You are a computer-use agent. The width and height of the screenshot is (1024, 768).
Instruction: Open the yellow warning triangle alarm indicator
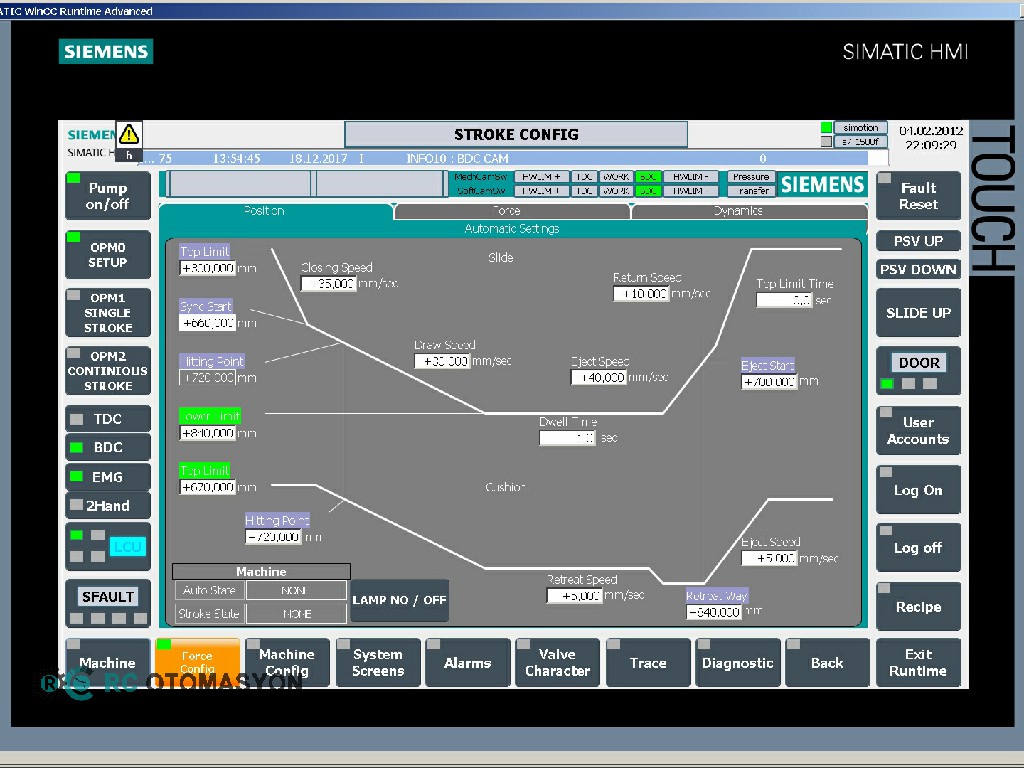[x=129, y=135]
